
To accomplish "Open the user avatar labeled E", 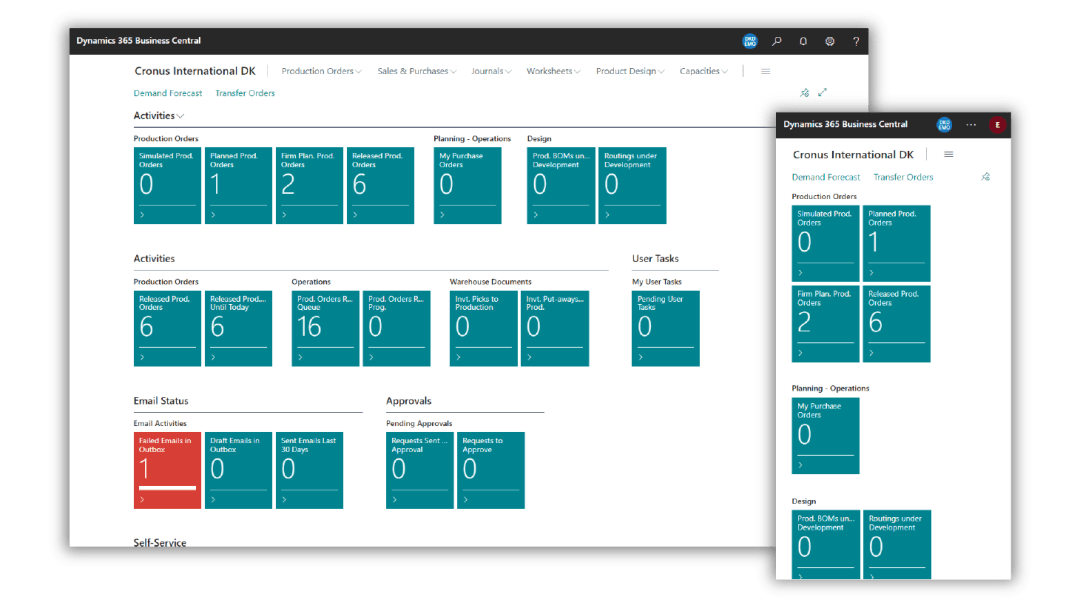I will coord(996,125).
